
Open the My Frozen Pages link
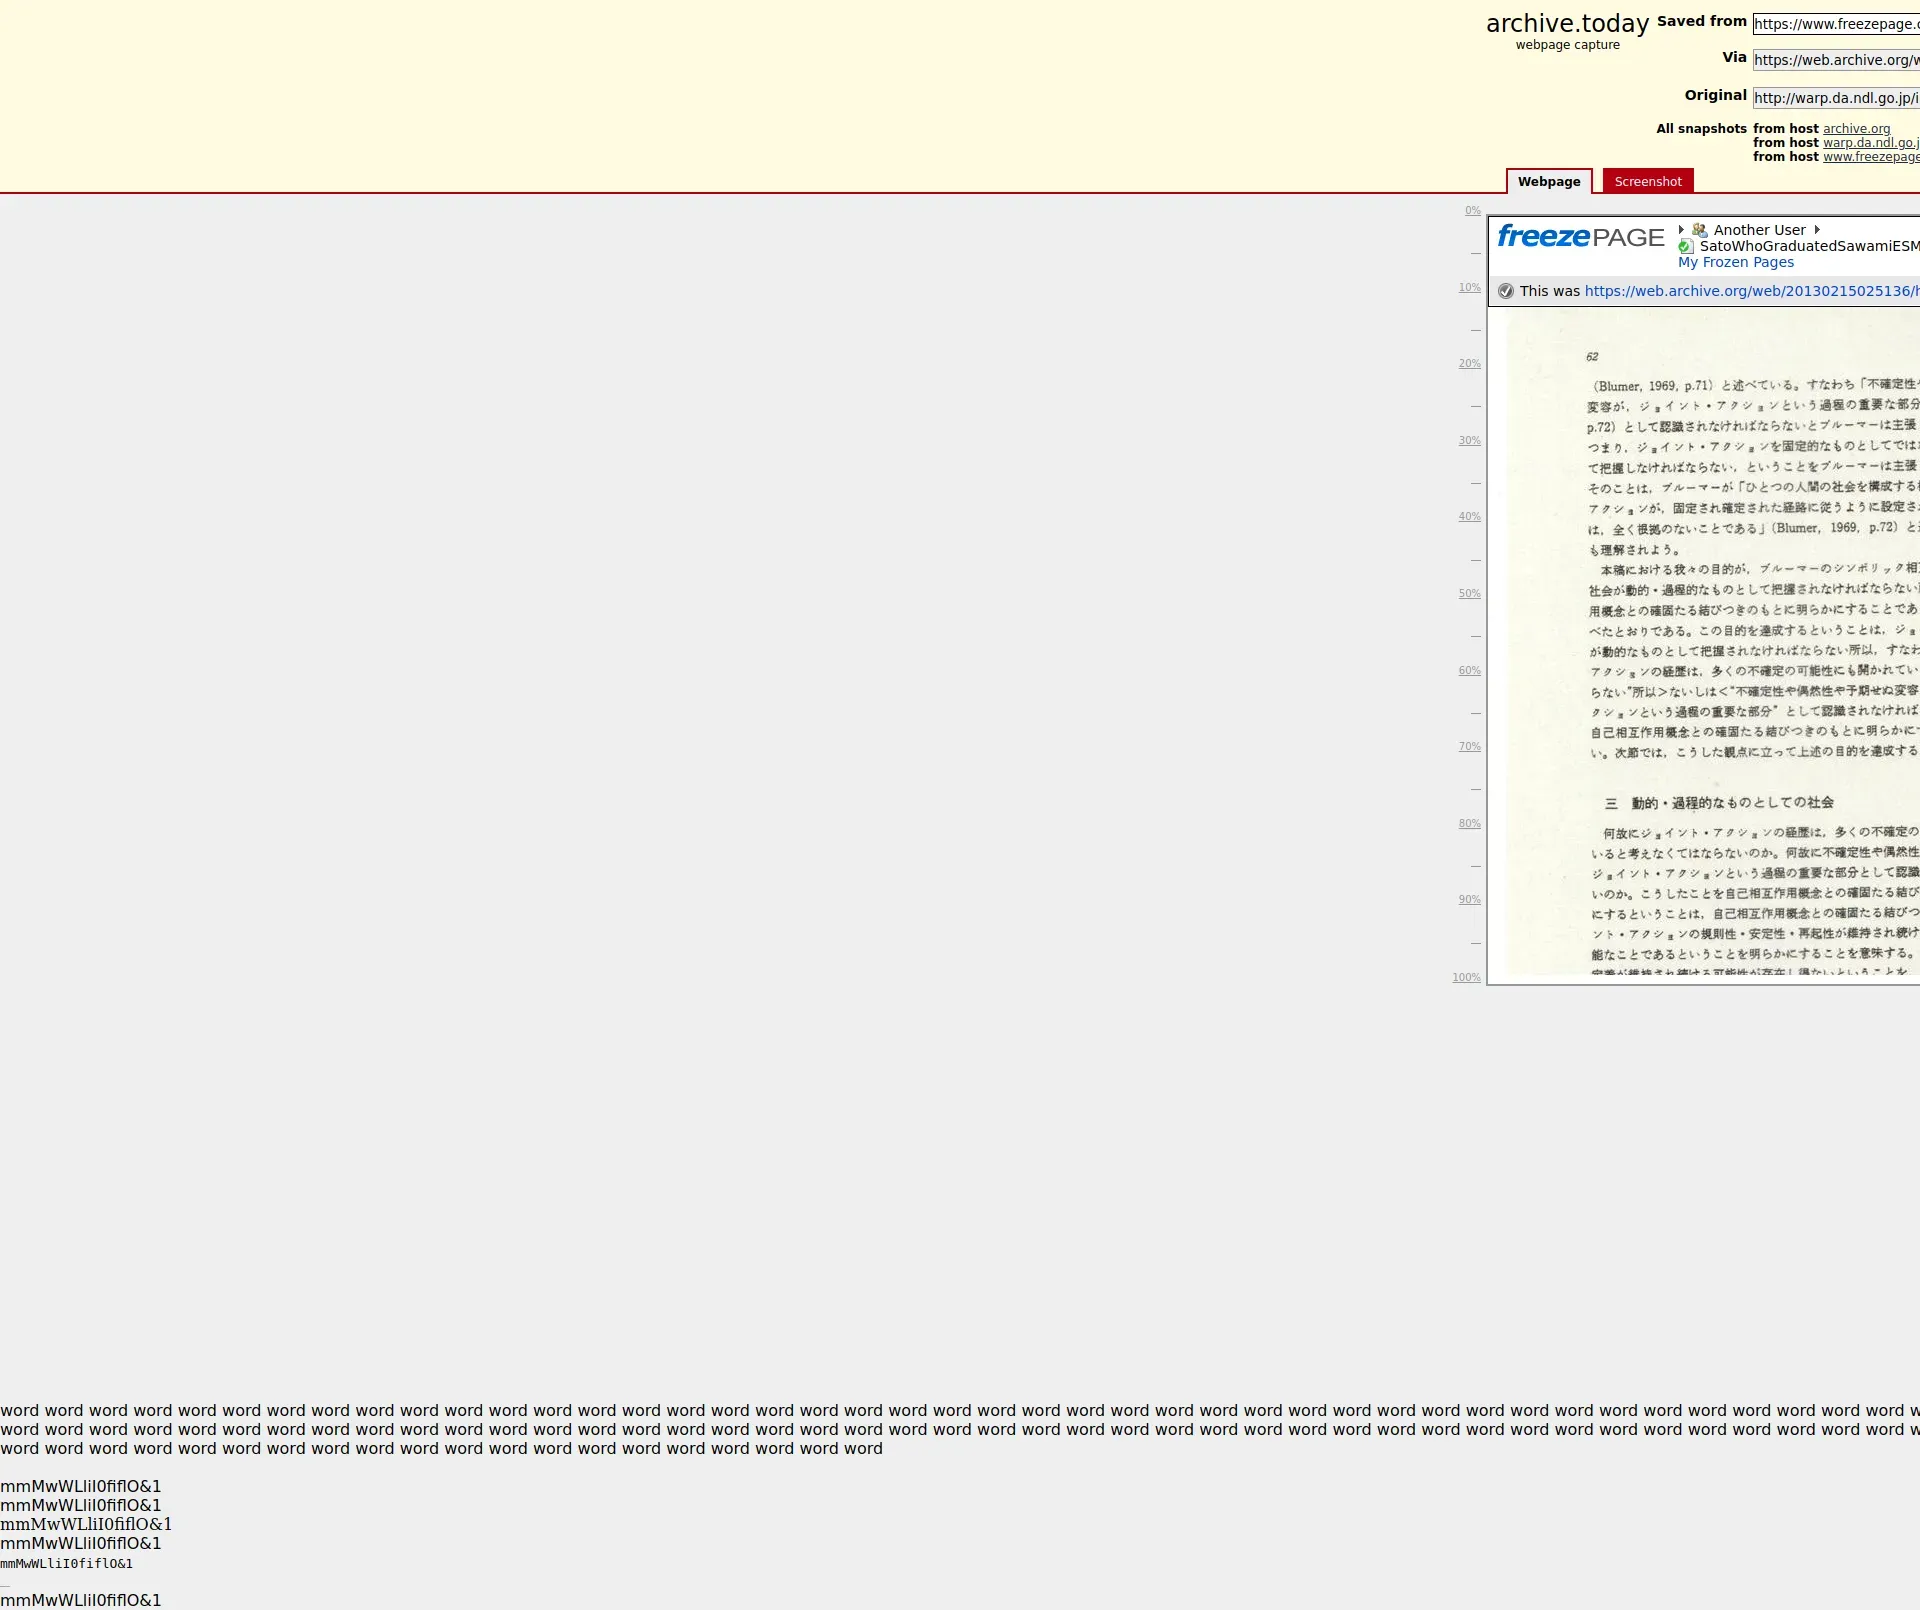click(x=1736, y=262)
